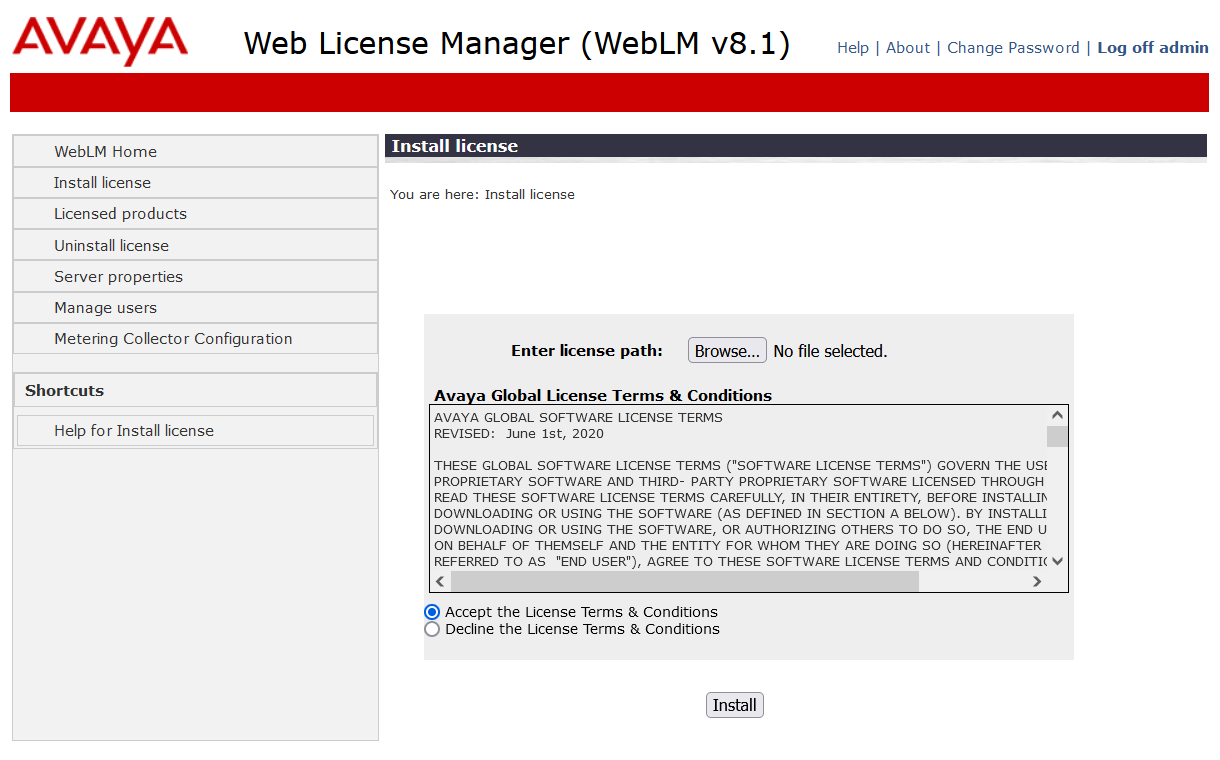This screenshot has width=1220, height=760.
Task: Accept the License Terms & Conditions
Action: [x=432, y=612]
